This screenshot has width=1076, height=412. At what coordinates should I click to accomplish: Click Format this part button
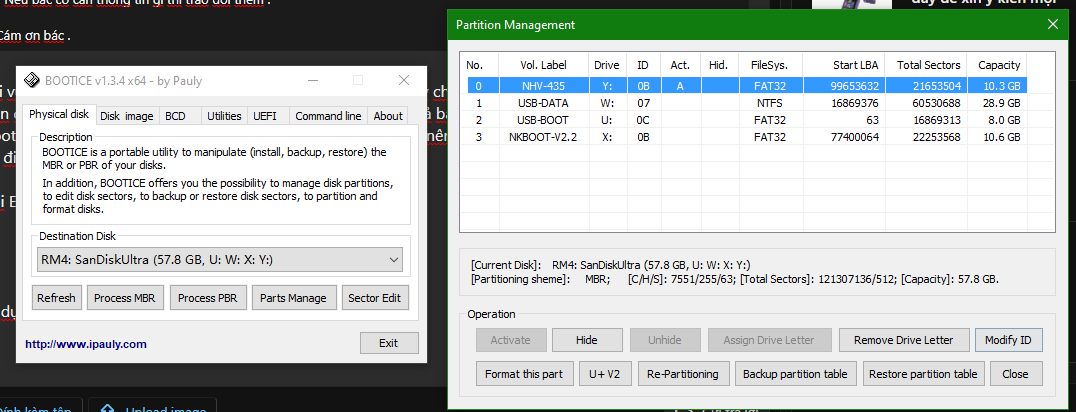coord(524,374)
